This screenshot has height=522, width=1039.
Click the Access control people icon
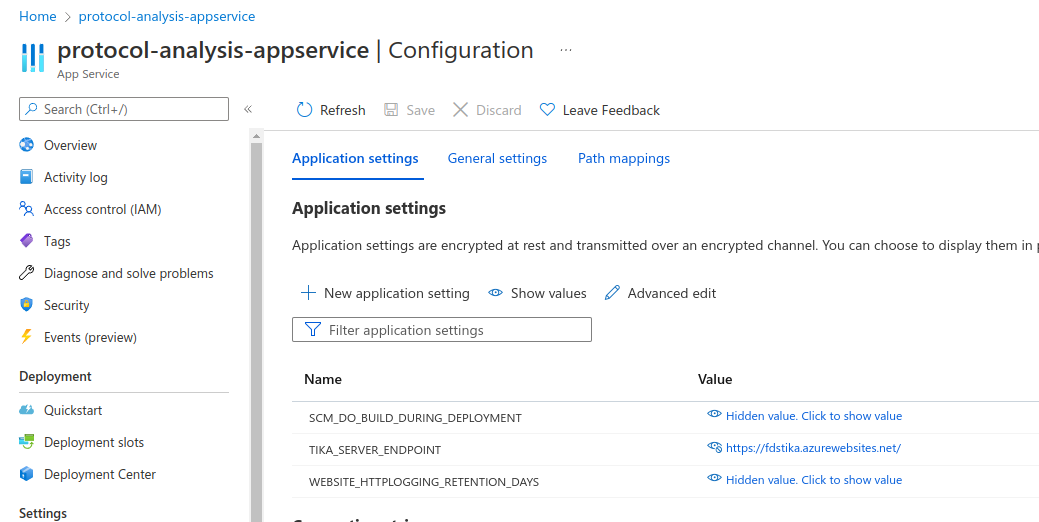click(x=27, y=209)
